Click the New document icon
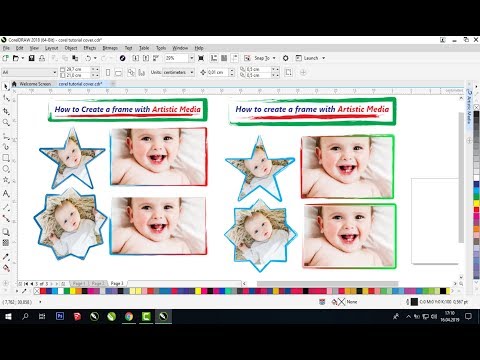This screenshot has height=360, width=480. 5,58
